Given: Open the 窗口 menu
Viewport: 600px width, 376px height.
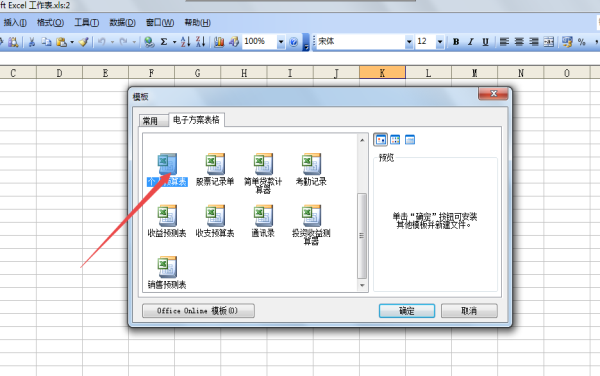Looking at the screenshot, I should tap(160, 23).
